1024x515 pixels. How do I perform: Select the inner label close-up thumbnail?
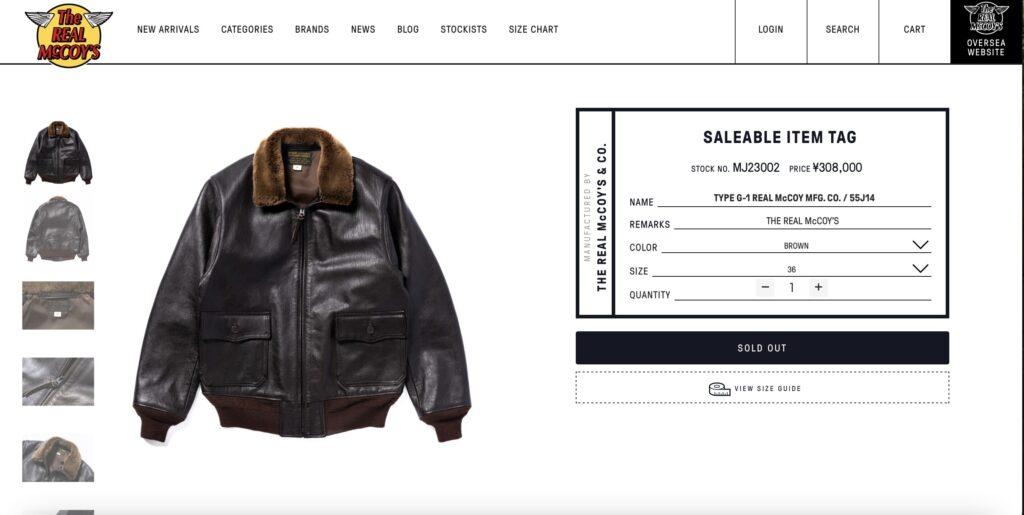pos(58,305)
